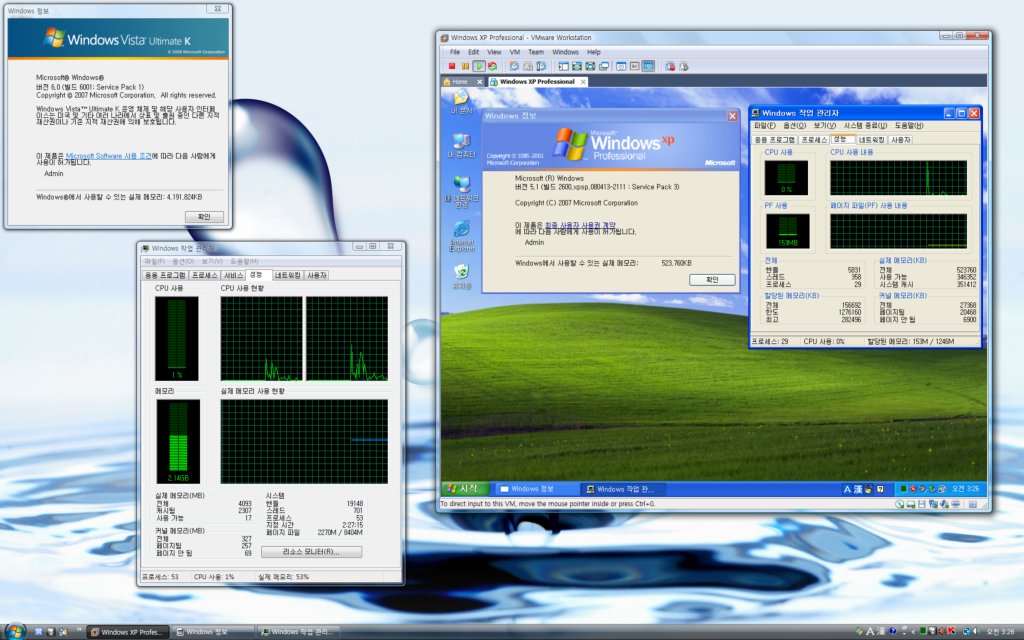
Task: Open the 최종 사용자 사용권 계약 link in XP
Action: click(580, 225)
